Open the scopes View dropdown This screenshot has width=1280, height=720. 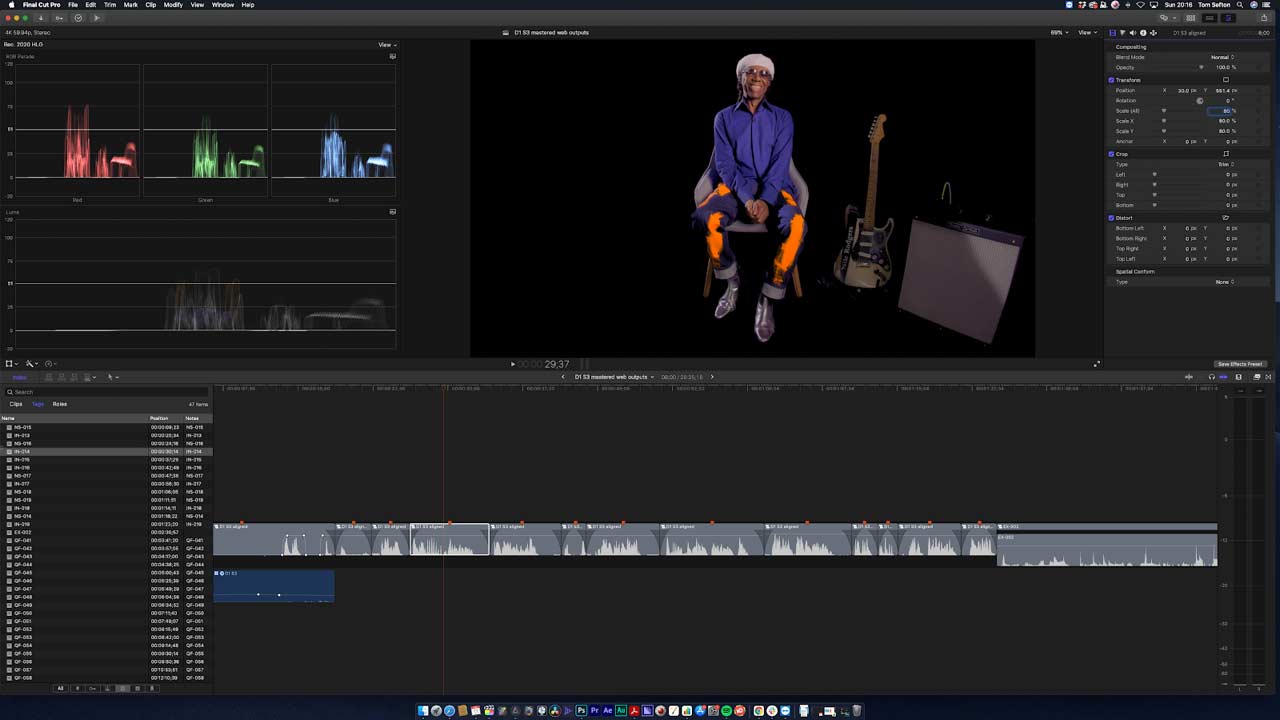[x=387, y=45]
